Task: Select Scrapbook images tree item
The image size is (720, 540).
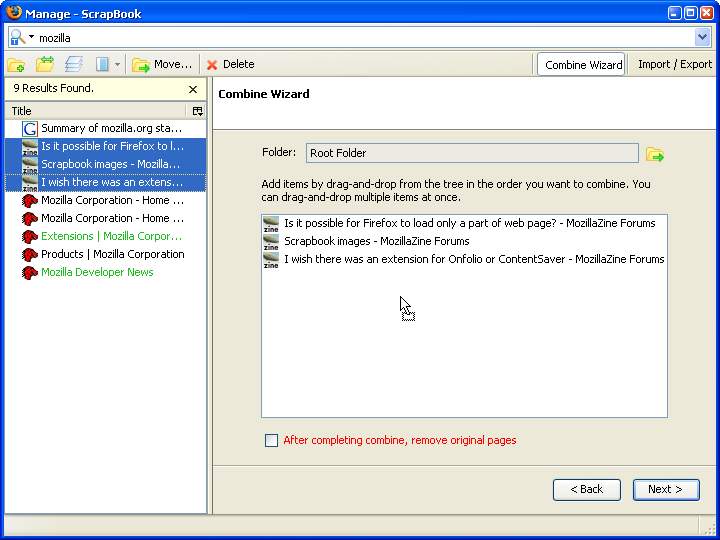Action: click(105, 164)
